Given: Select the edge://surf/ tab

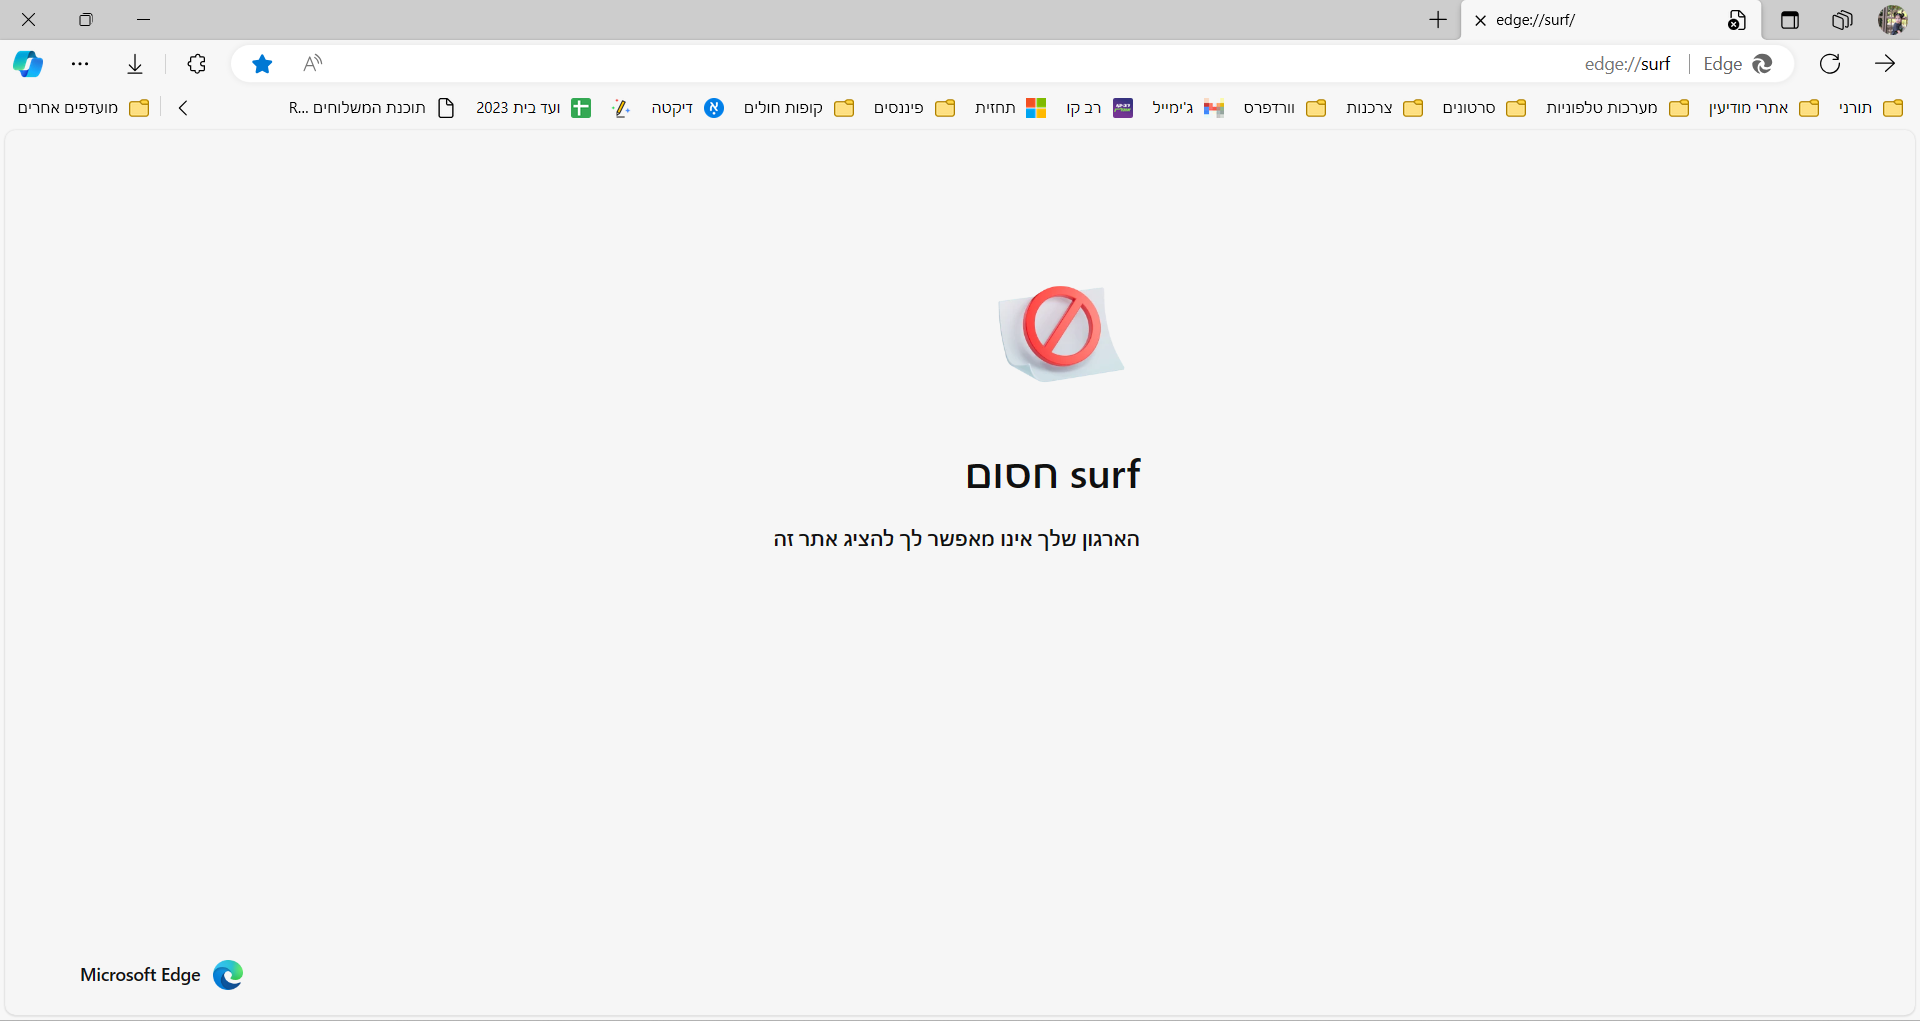Looking at the screenshot, I should pos(1611,20).
